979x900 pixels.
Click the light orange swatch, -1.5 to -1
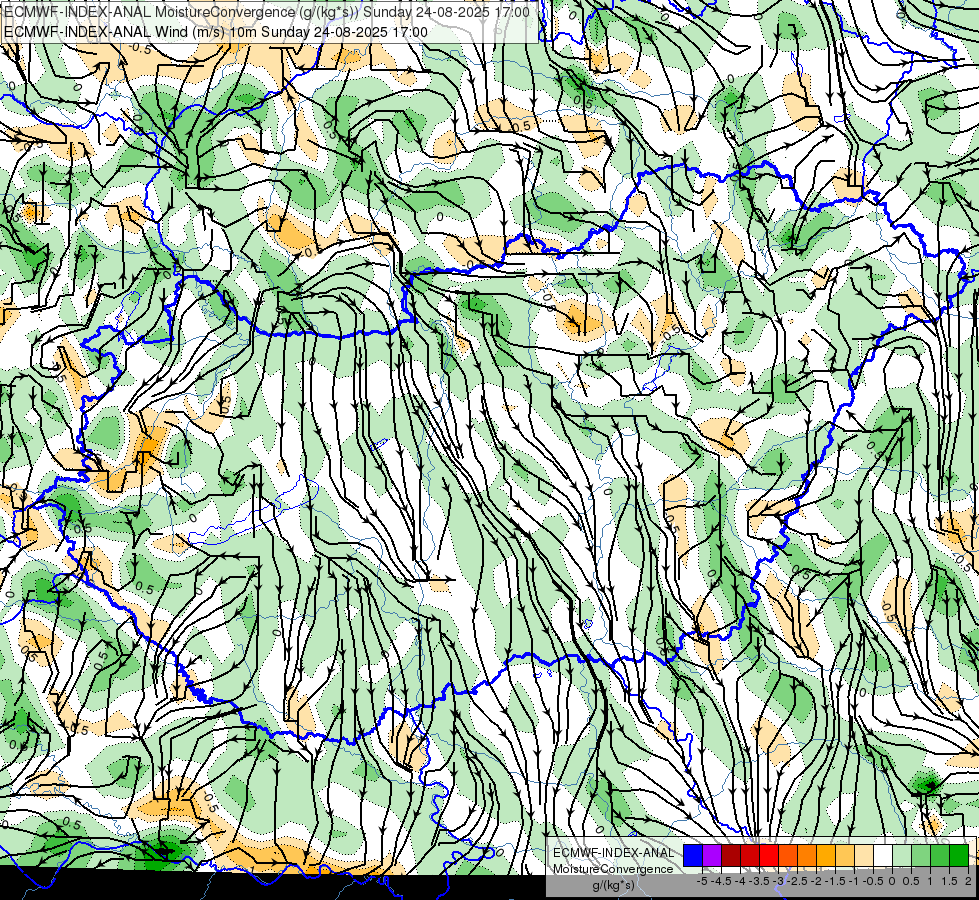(845, 856)
